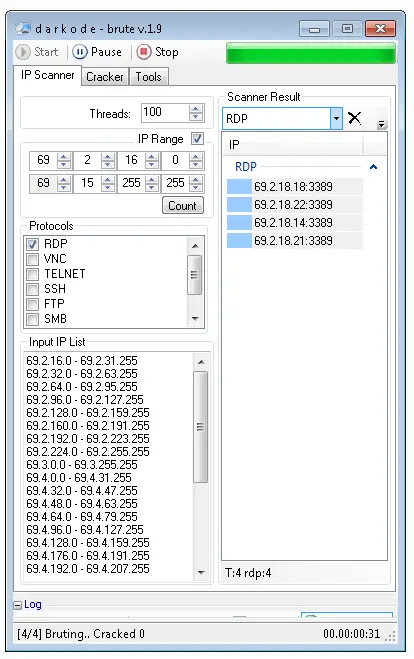This screenshot has width=414, height=659.
Task: Click the Protocols list scroll-down arrow
Action: coord(195,319)
